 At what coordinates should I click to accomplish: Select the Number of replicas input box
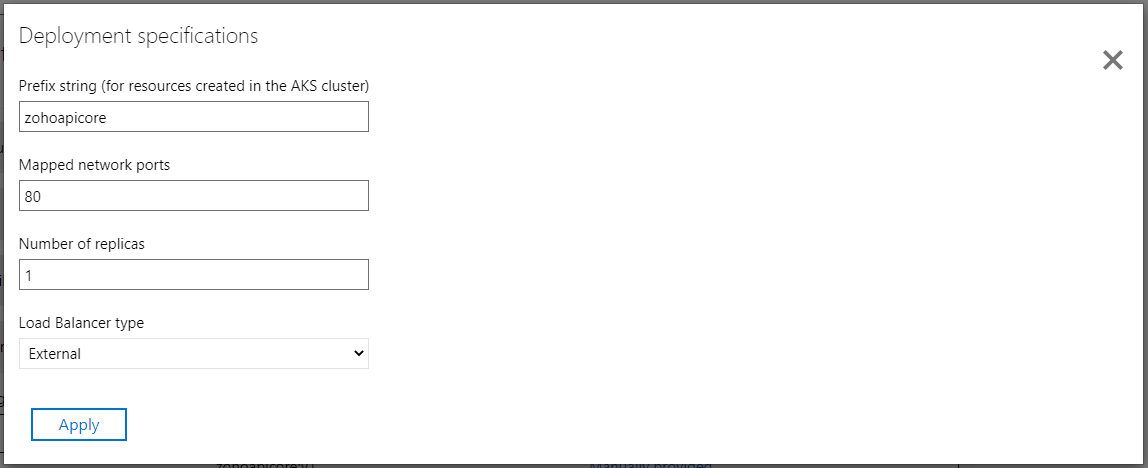(x=194, y=275)
